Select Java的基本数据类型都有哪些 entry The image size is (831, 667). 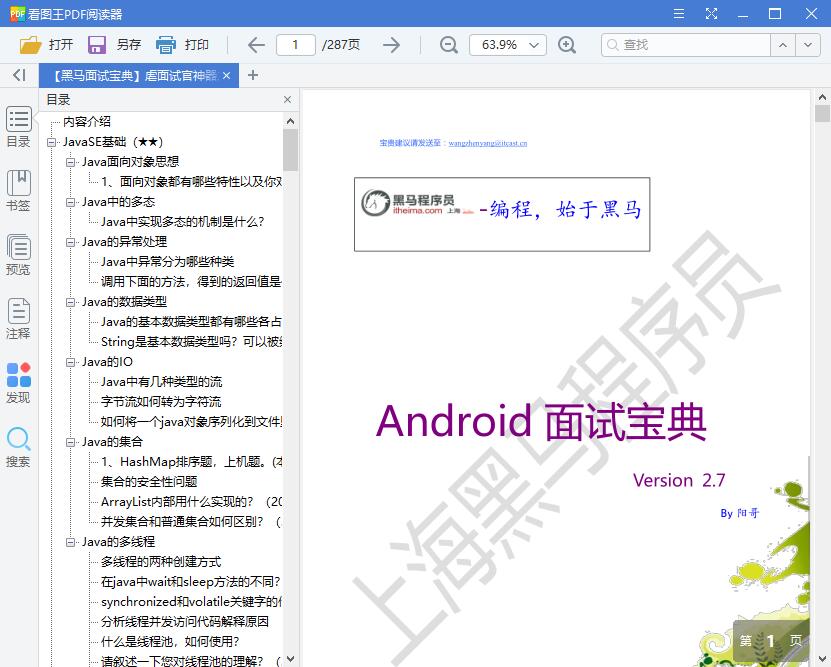pos(191,322)
